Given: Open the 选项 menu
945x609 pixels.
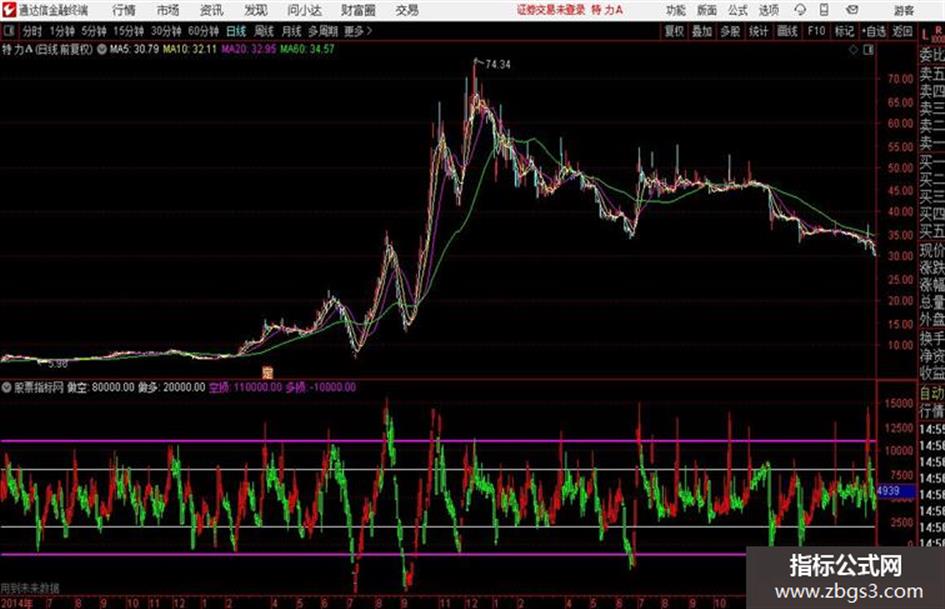Looking at the screenshot, I should pyautogui.click(x=768, y=10).
